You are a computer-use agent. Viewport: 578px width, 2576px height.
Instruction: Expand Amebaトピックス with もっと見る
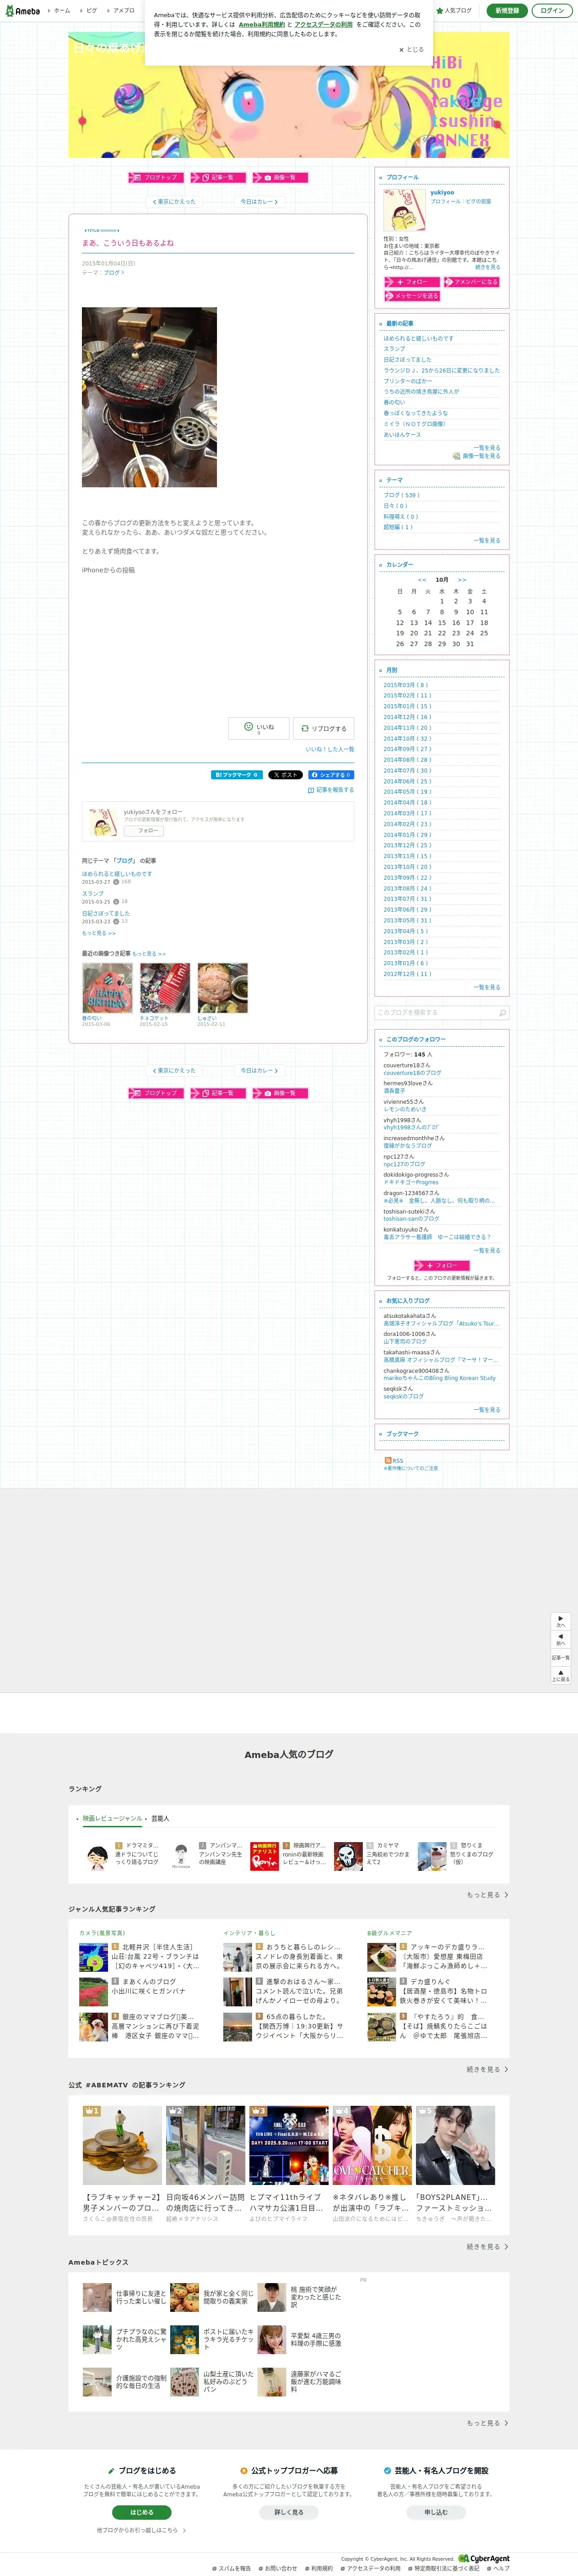pos(487,2423)
